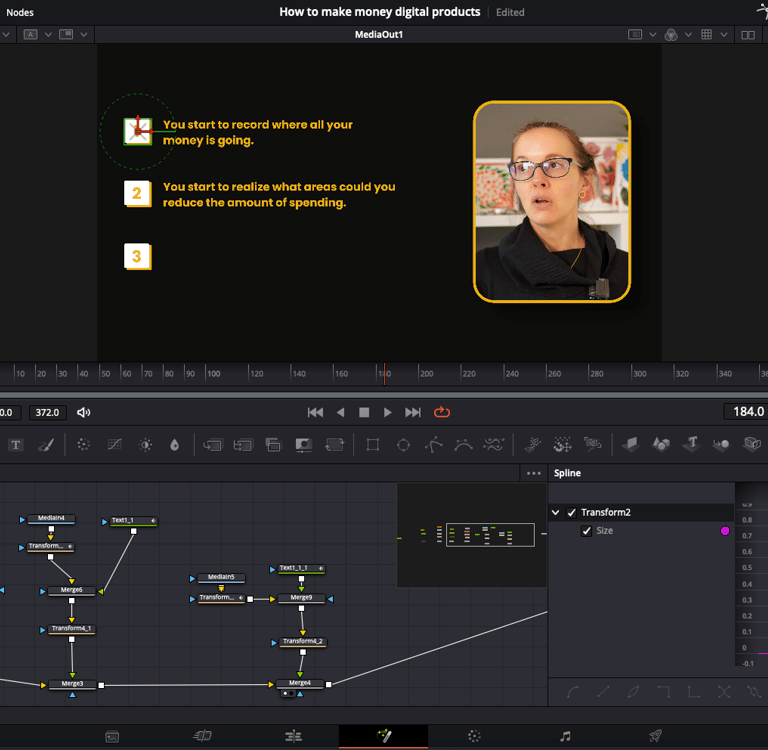
Task: Open the viewer color channel dropdown
Action: [688, 35]
